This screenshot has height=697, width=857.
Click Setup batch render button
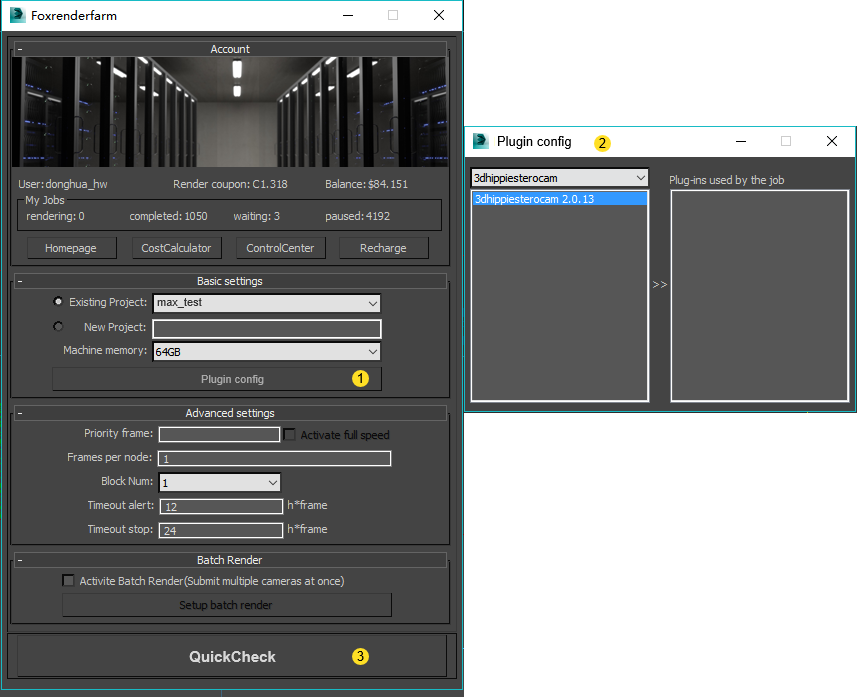pos(227,605)
